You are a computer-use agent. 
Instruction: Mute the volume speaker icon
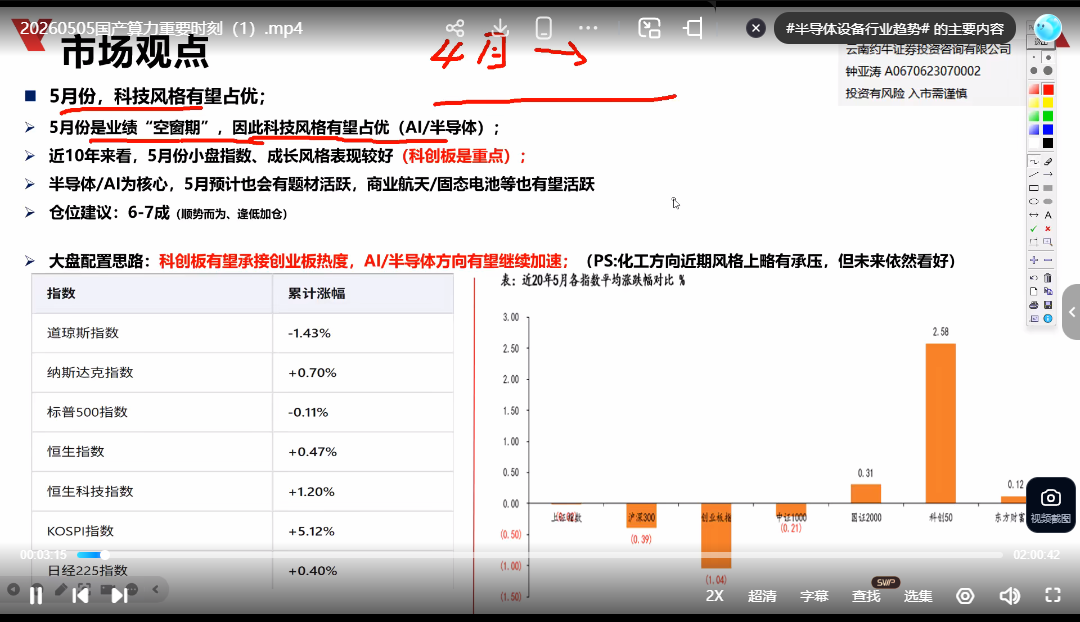tap(1010, 596)
